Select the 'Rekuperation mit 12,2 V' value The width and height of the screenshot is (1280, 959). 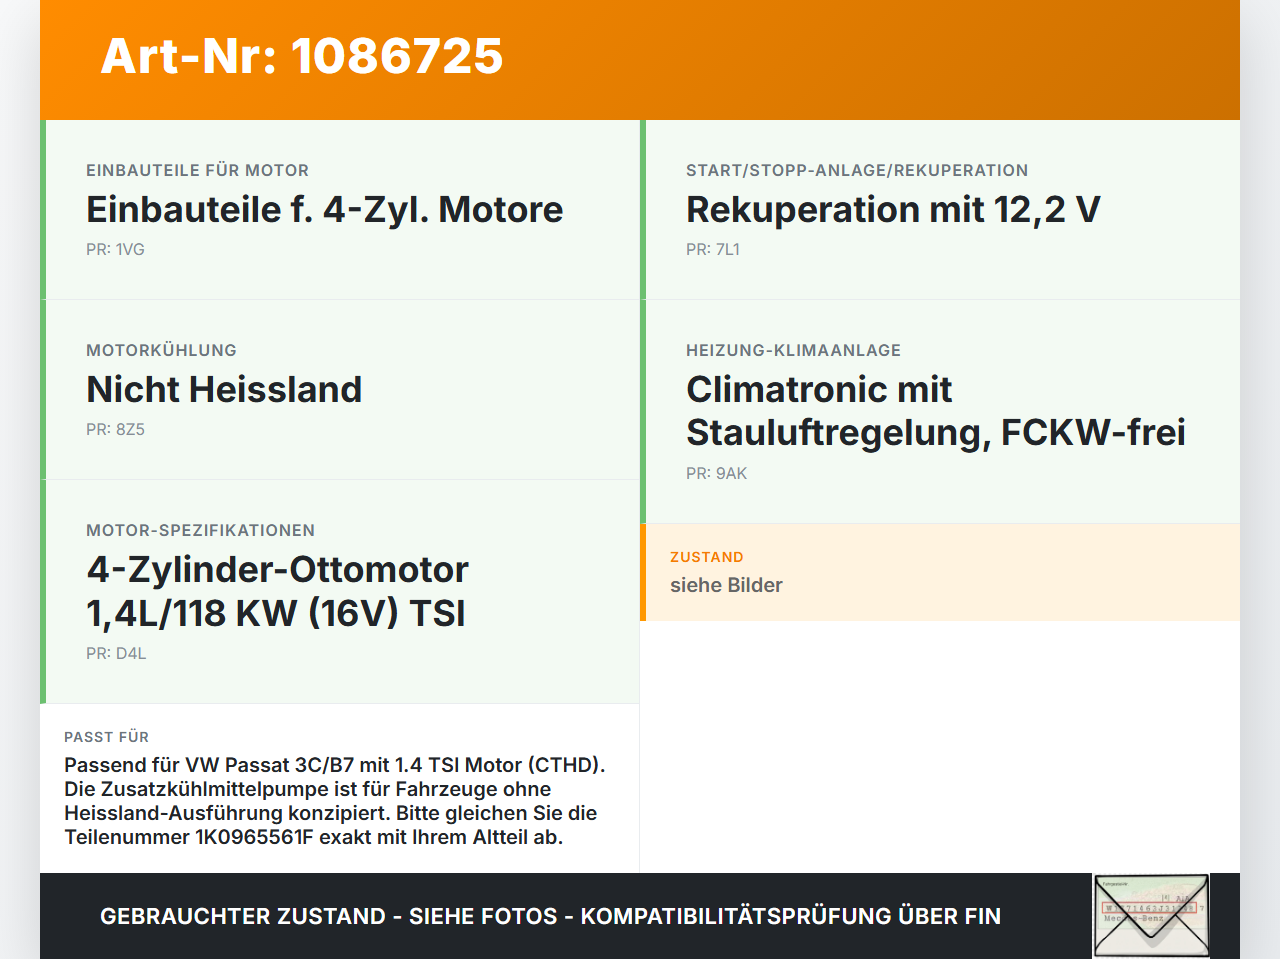coord(893,210)
